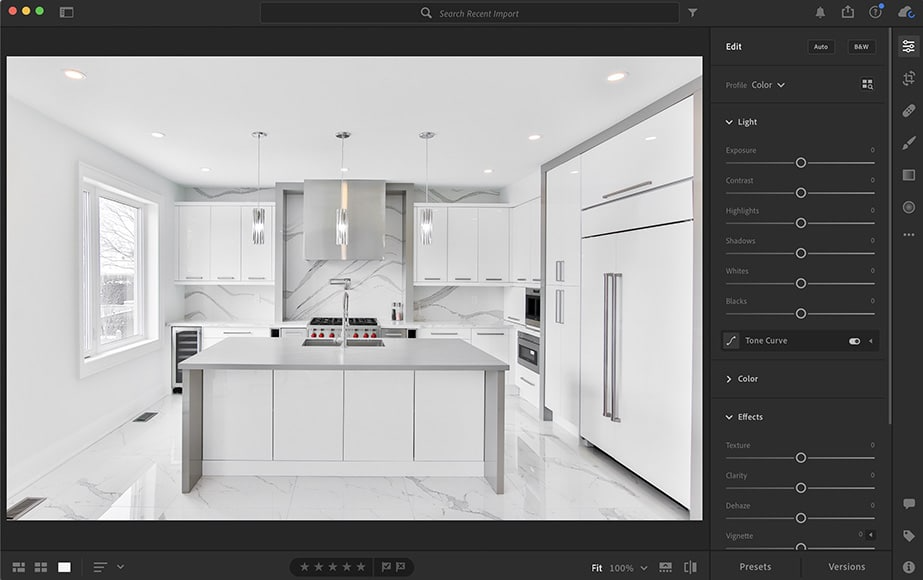Select the Healing Brush tool
923x580 pixels.
[908, 111]
